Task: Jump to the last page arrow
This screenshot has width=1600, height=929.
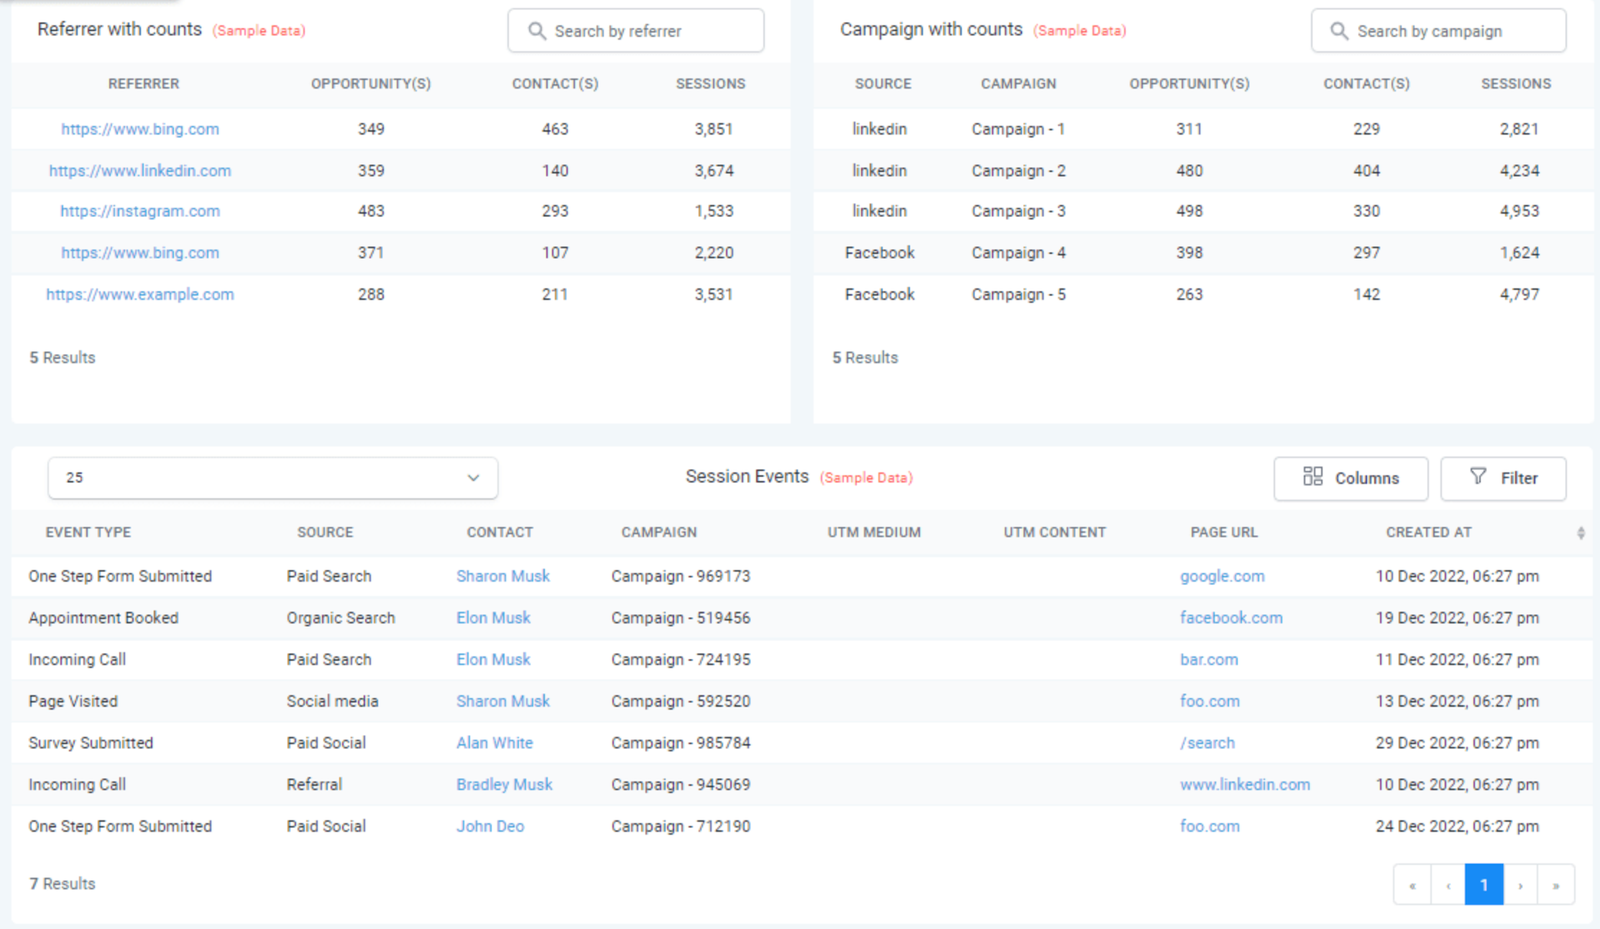Action: (x=1556, y=885)
